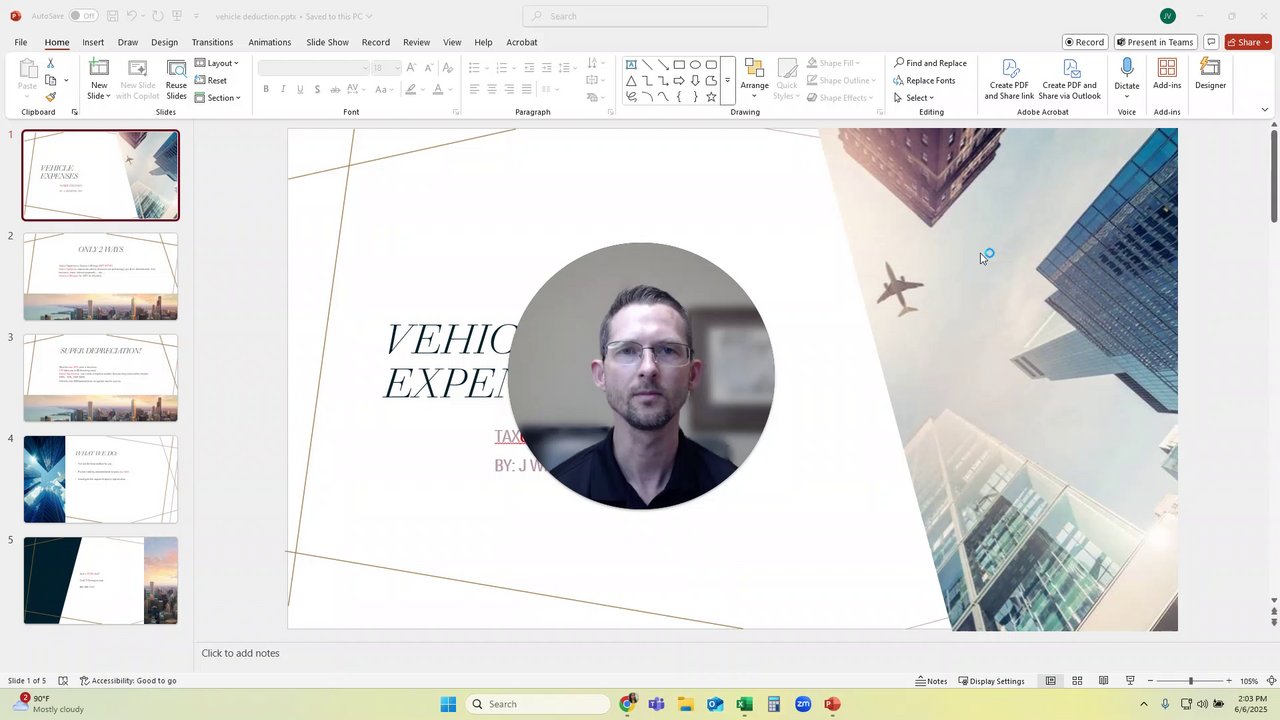The width and height of the screenshot is (1280, 720).
Task: Click the Reset slide button
Action: (211, 80)
